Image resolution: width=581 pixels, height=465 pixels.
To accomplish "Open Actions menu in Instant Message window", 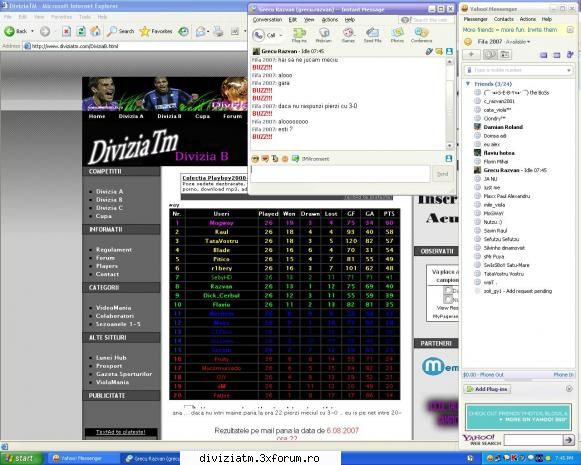I will pyautogui.click(x=329, y=20).
